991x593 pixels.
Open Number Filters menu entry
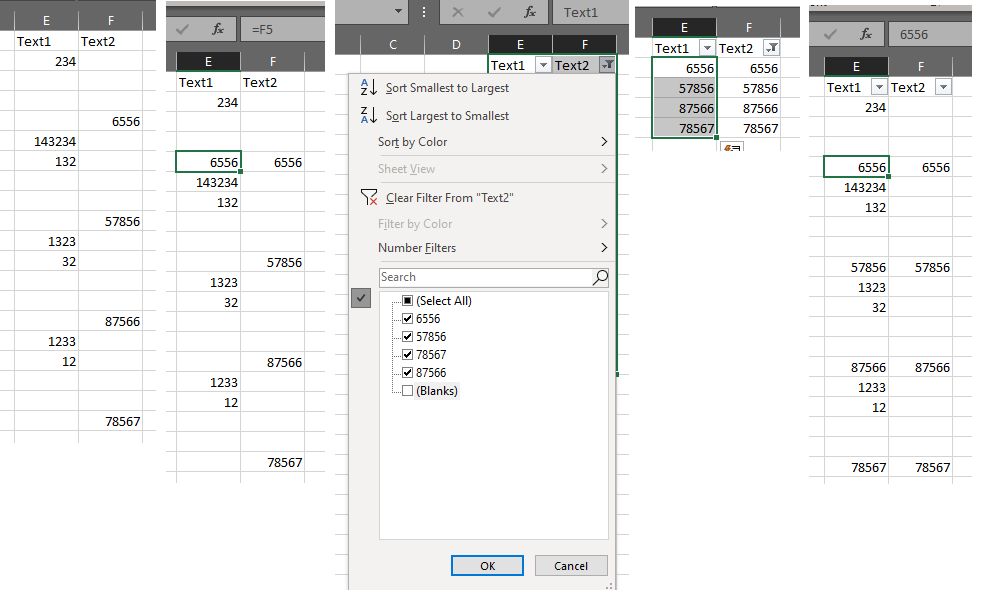pos(416,248)
